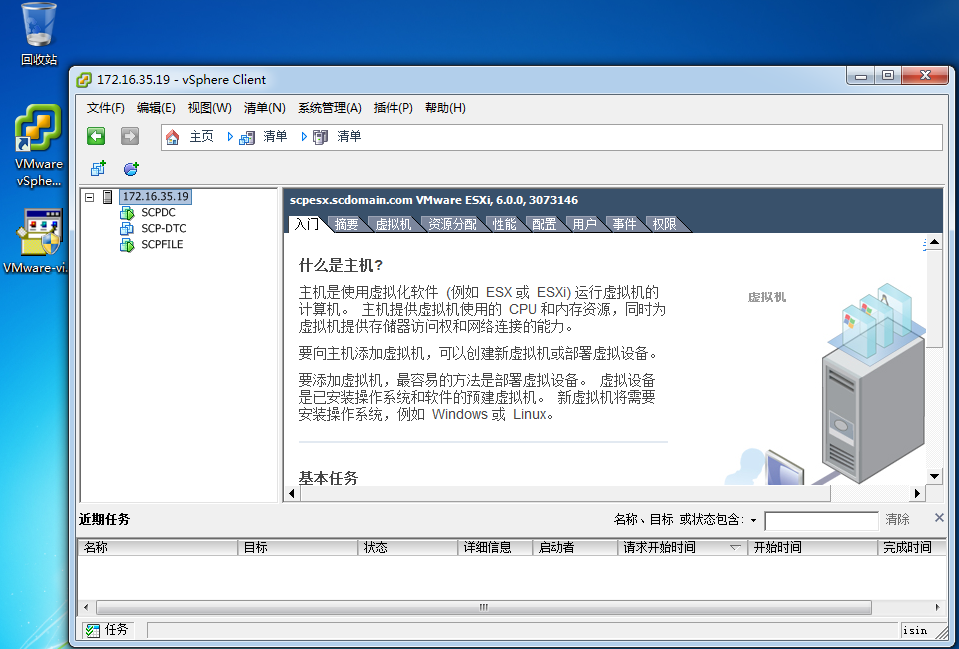Screen dimensions: 959x649
Task: Click the New Resource Pool toolbar icon
Action: tap(131, 168)
